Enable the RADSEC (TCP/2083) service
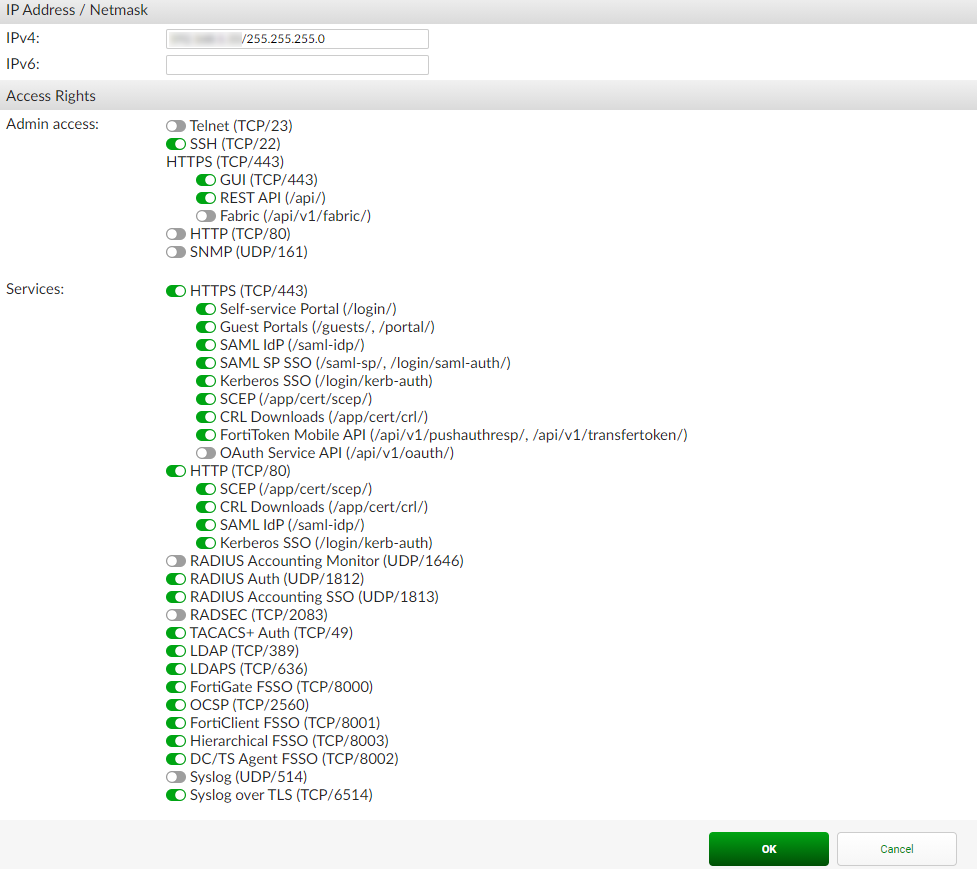The width and height of the screenshot is (977, 869). point(176,614)
